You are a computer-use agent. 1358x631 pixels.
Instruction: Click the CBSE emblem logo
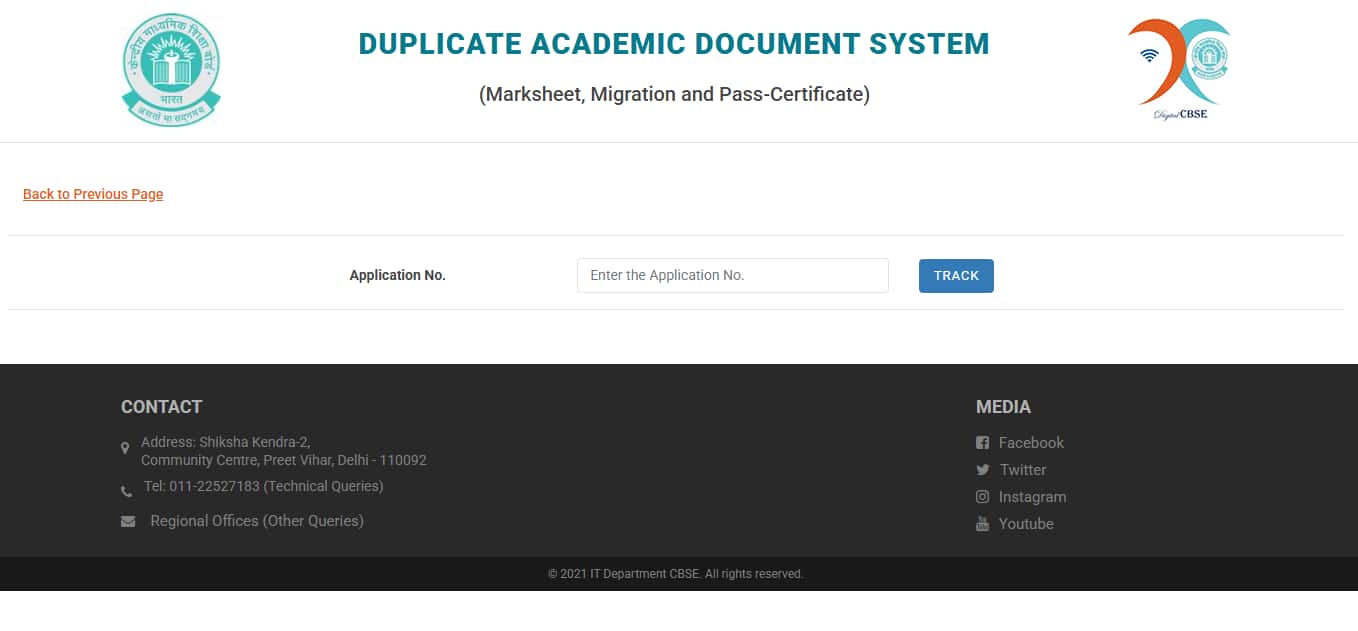pyautogui.click(x=171, y=70)
